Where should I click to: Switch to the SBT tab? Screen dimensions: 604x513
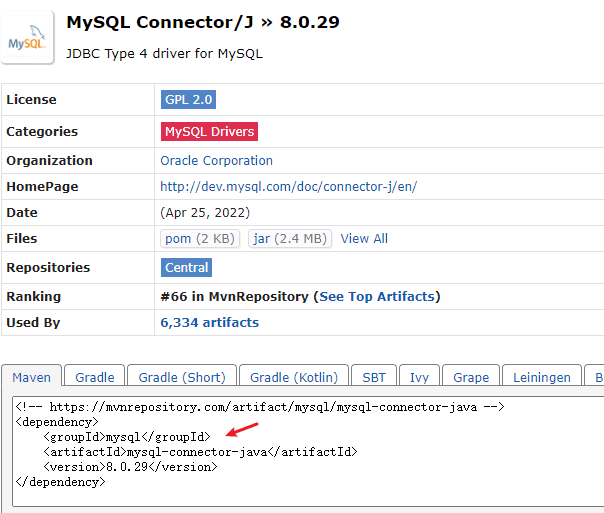374,377
